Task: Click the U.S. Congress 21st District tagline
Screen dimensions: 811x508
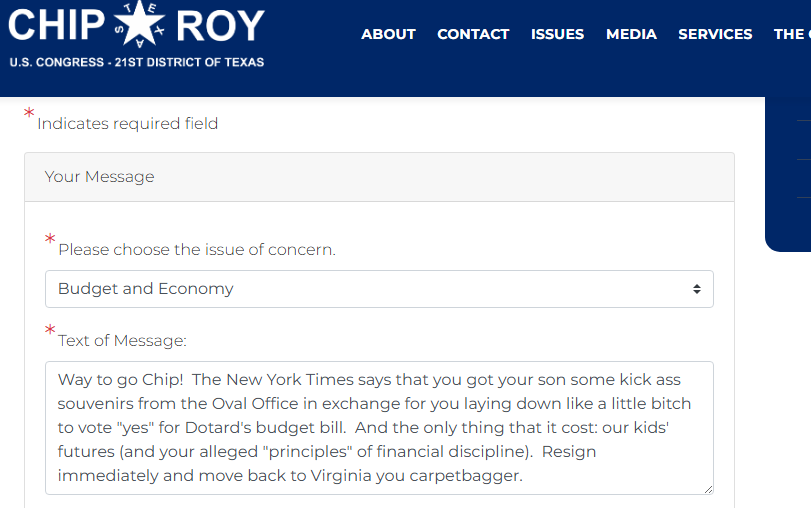Action: (137, 62)
